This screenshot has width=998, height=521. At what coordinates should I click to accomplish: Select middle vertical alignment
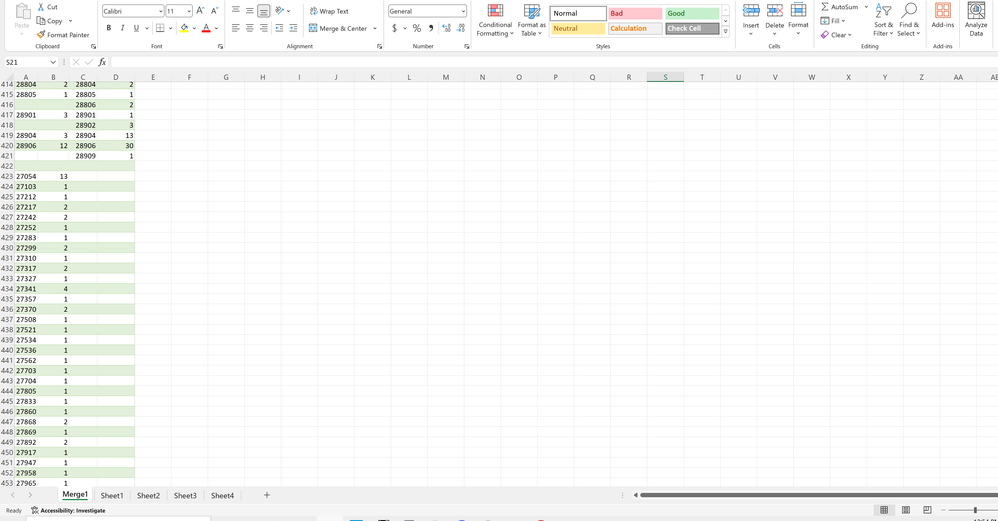(250, 11)
